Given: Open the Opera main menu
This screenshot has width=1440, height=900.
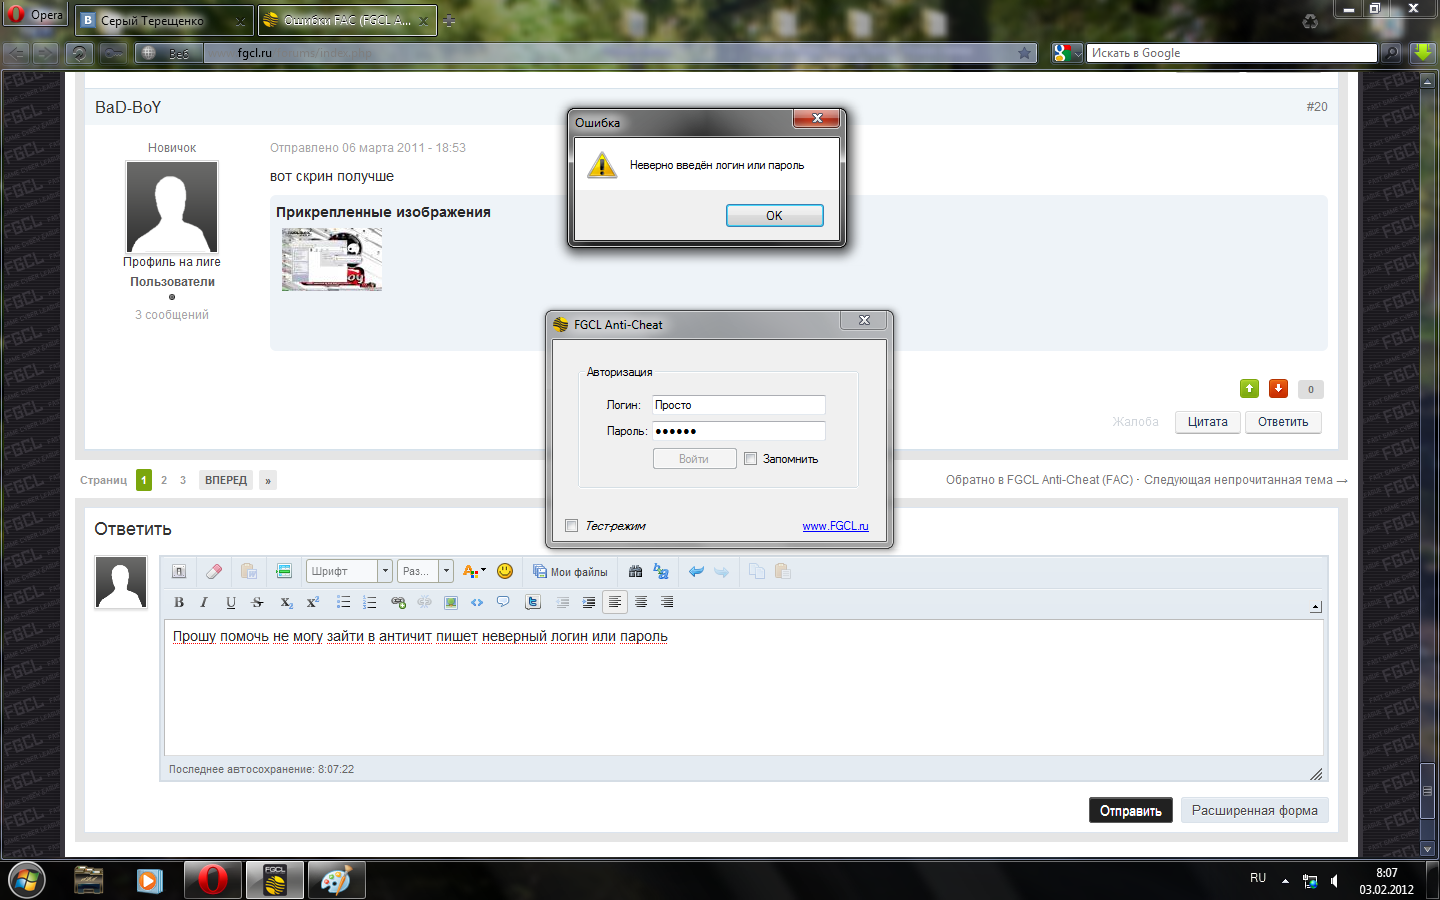Looking at the screenshot, I should [x=35, y=15].
